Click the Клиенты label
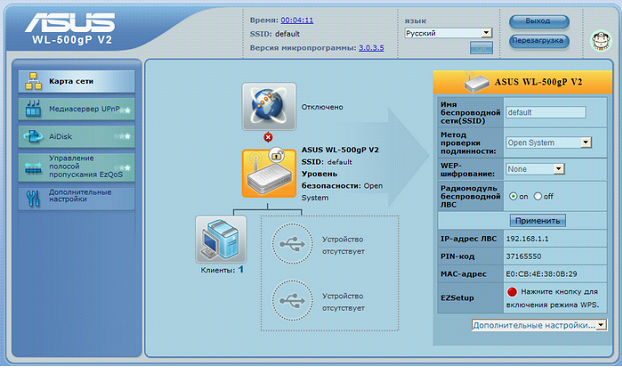 218,270
